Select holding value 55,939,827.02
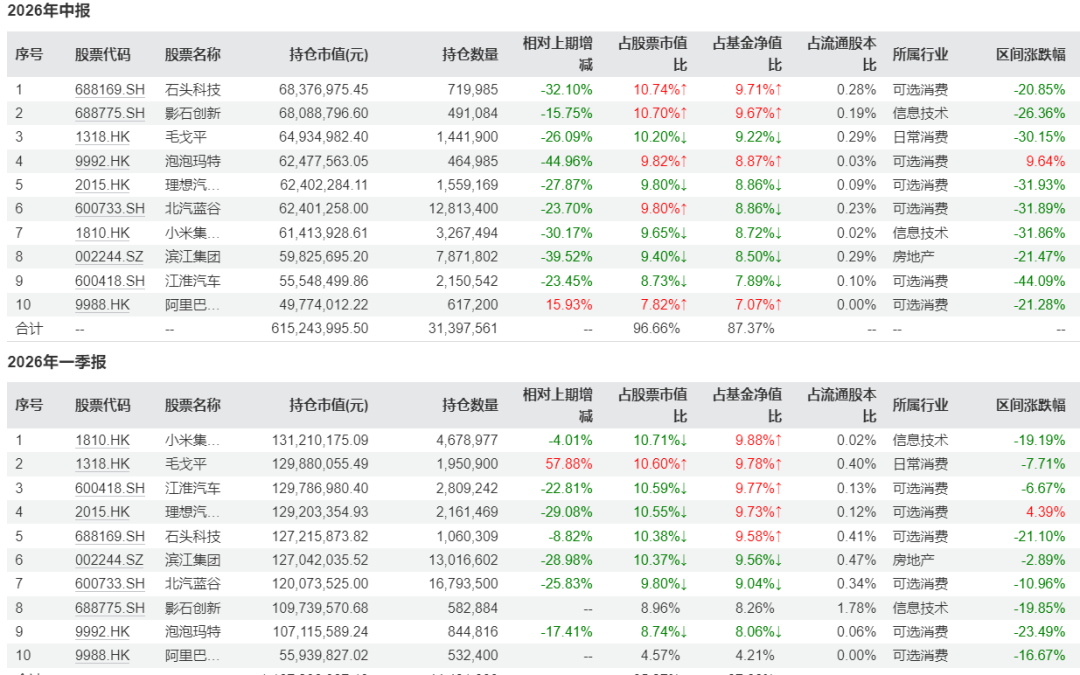Image resolution: width=1080 pixels, height=675 pixels. [x=324, y=656]
